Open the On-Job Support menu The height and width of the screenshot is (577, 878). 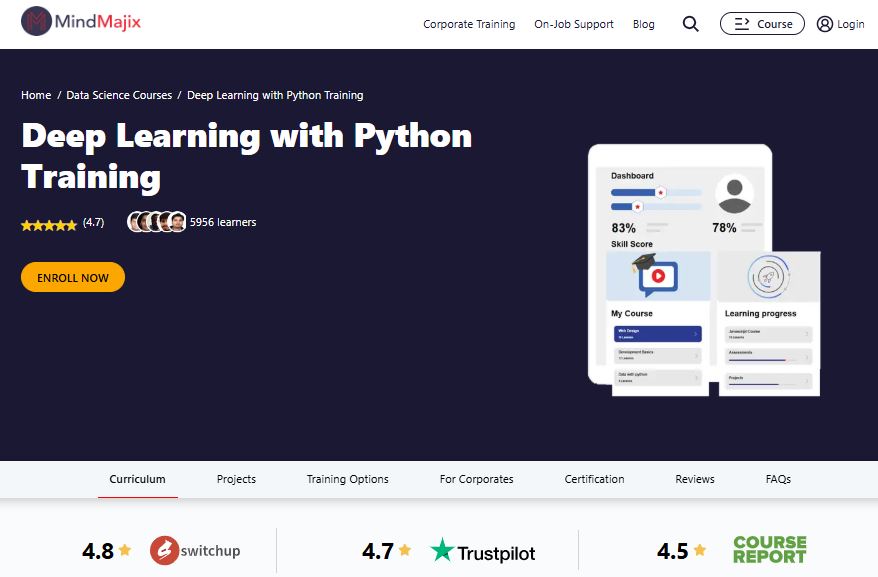pyautogui.click(x=573, y=23)
